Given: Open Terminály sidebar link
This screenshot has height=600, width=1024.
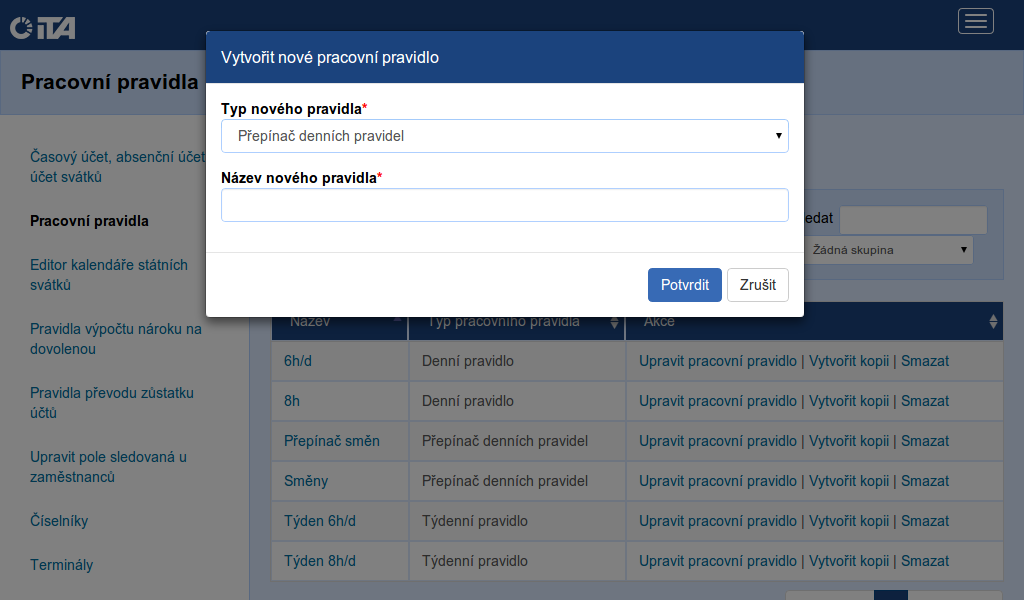Looking at the screenshot, I should (61, 565).
